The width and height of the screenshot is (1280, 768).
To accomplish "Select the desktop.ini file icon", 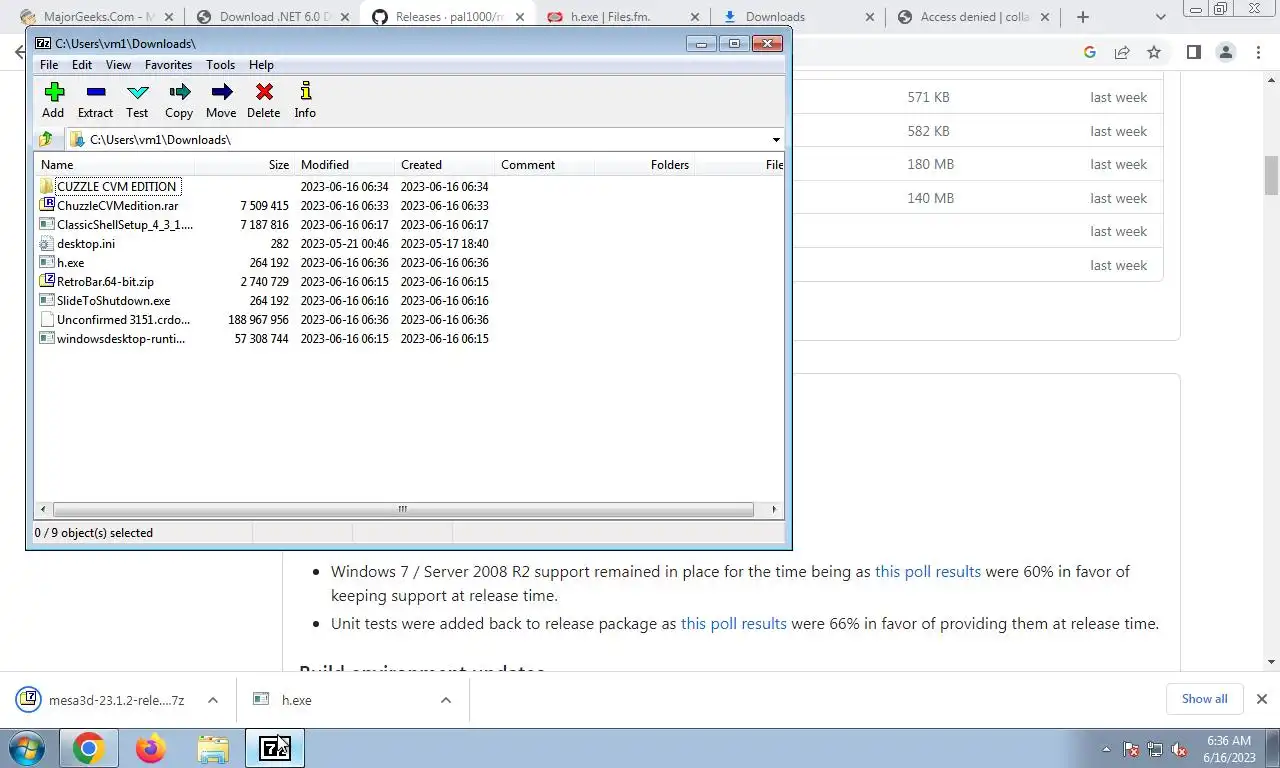I will coord(47,243).
